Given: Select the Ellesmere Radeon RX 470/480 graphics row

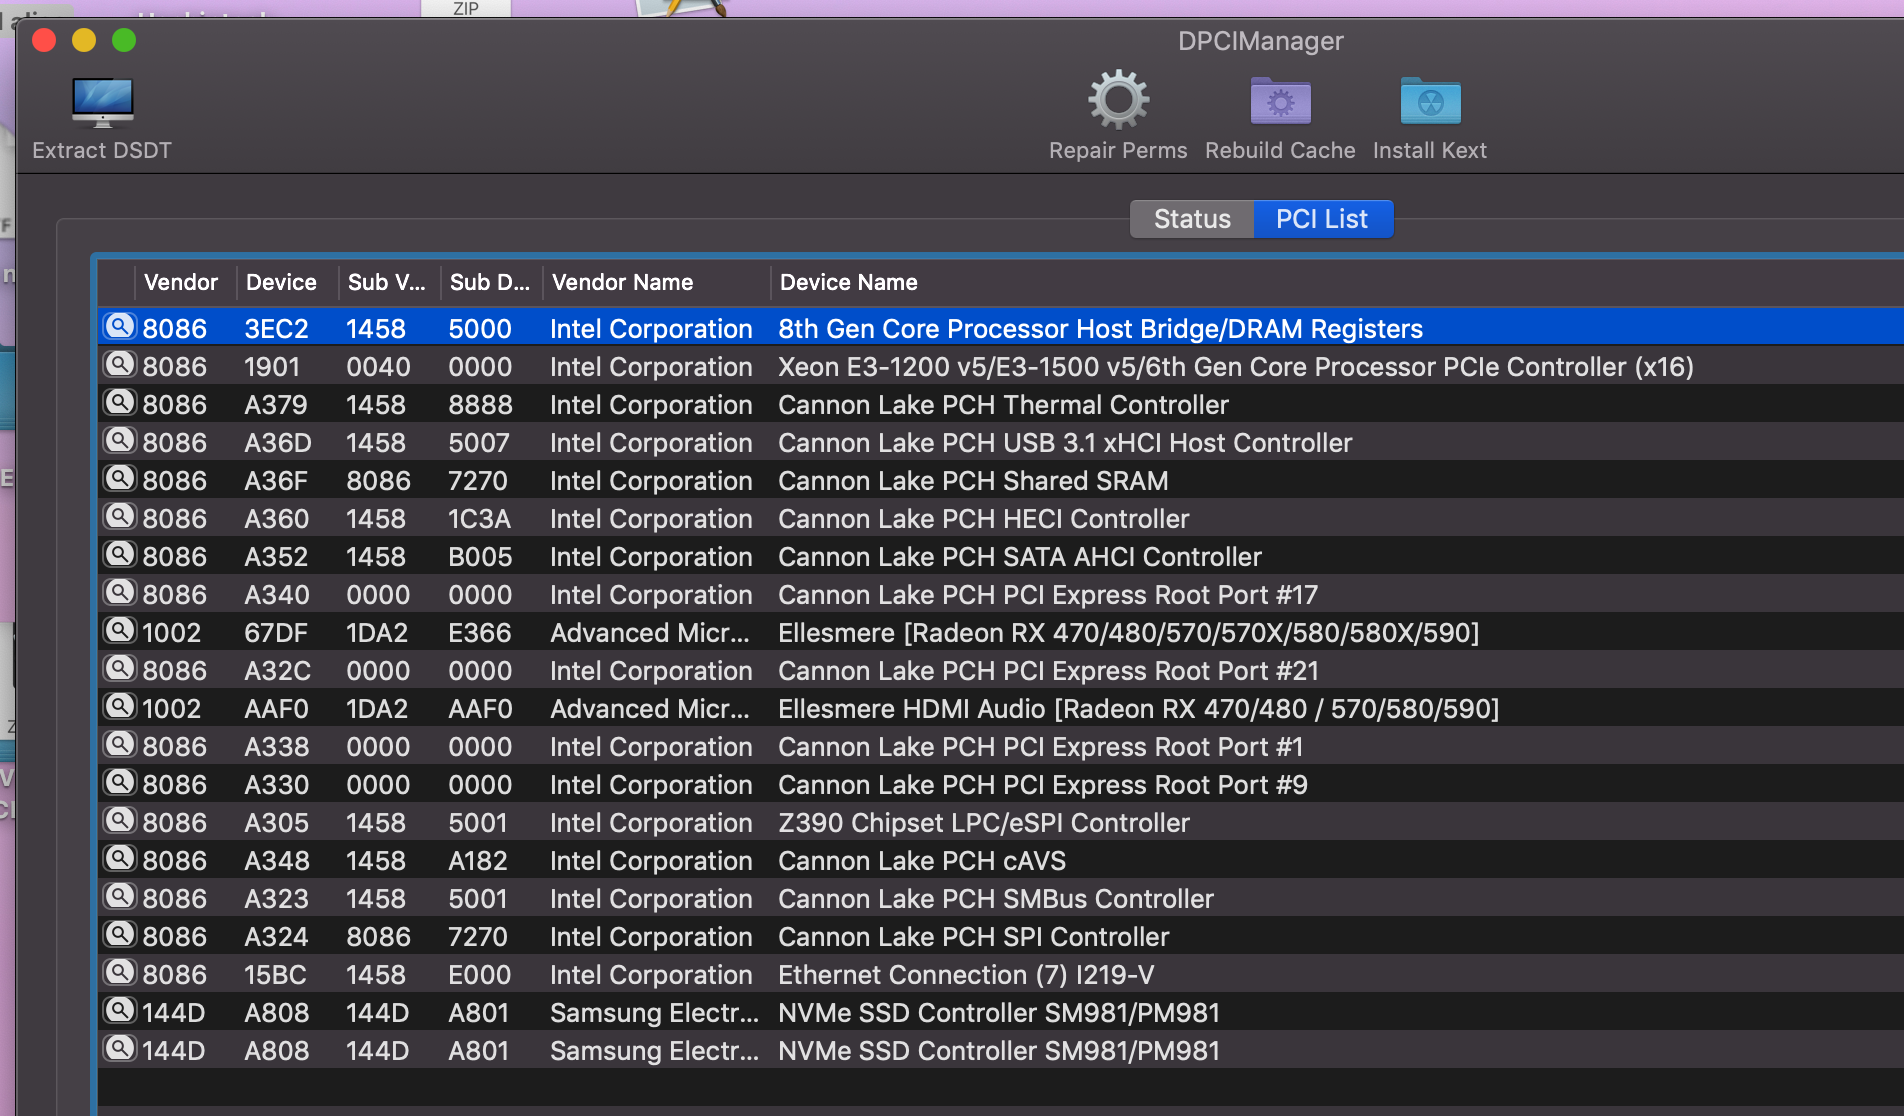Looking at the screenshot, I should 1001,632.
